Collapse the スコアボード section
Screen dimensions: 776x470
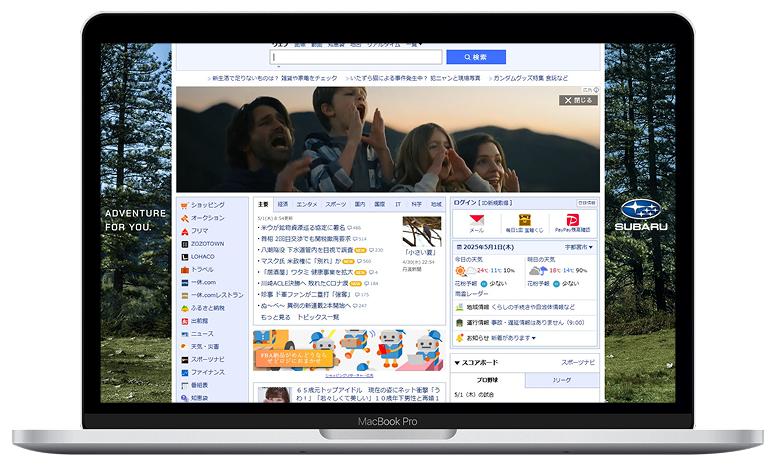[x=457, y=362]
